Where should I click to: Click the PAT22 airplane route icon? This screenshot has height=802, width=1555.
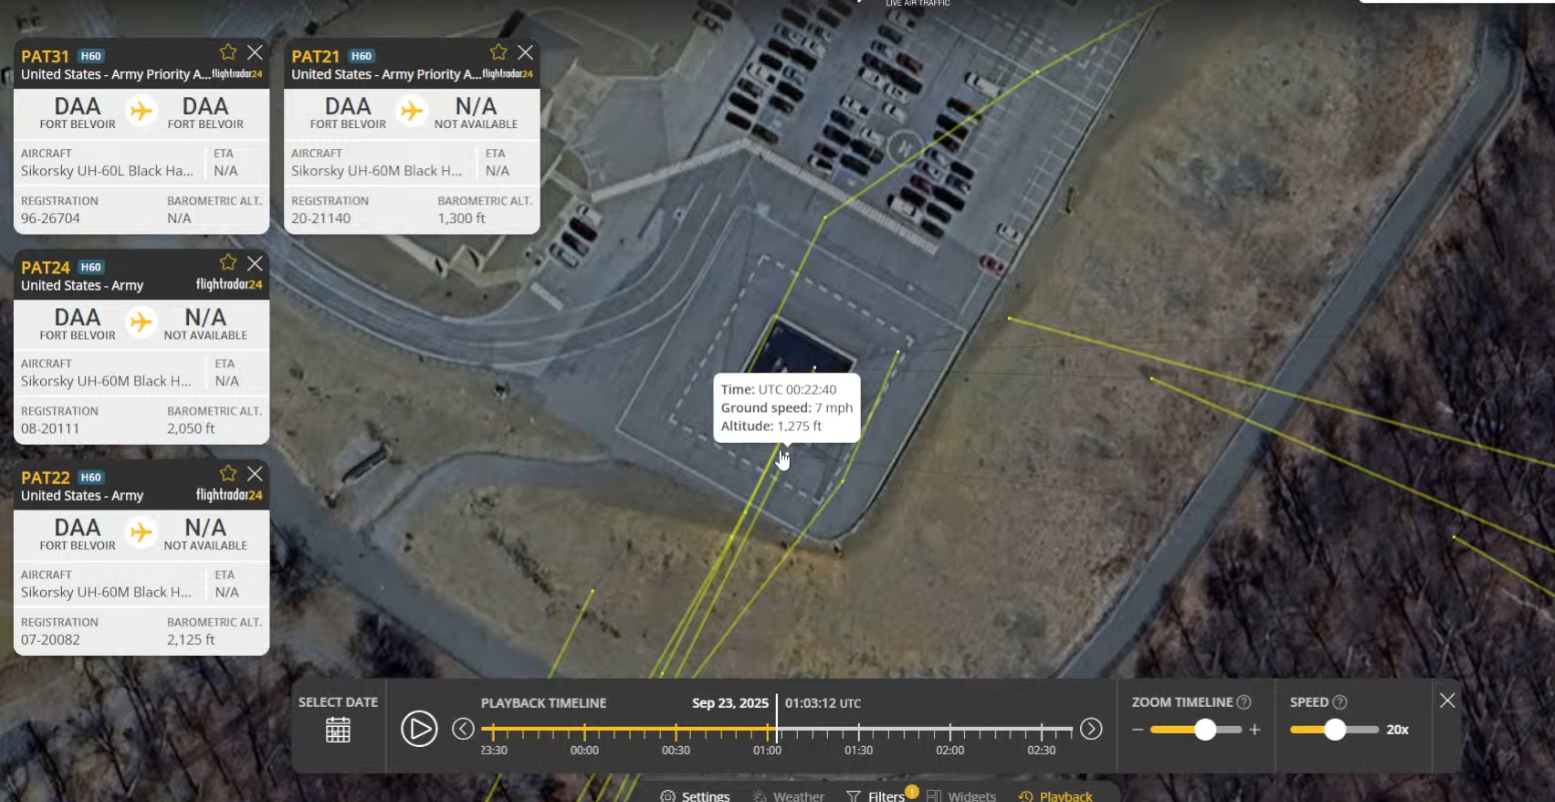(x=142, y=532)
